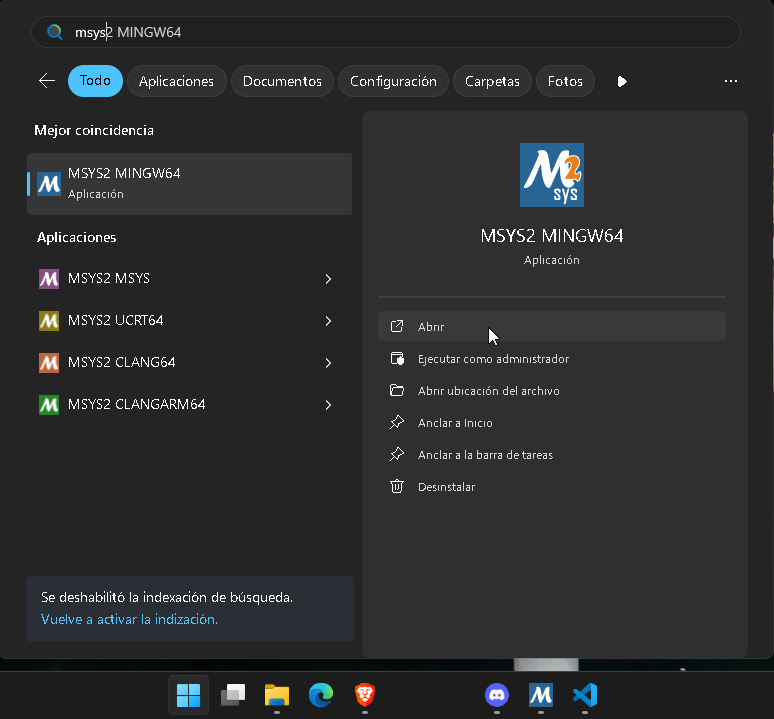Click the green MSYS2 CLANGARM64 icon

click(x=49, y=405)
